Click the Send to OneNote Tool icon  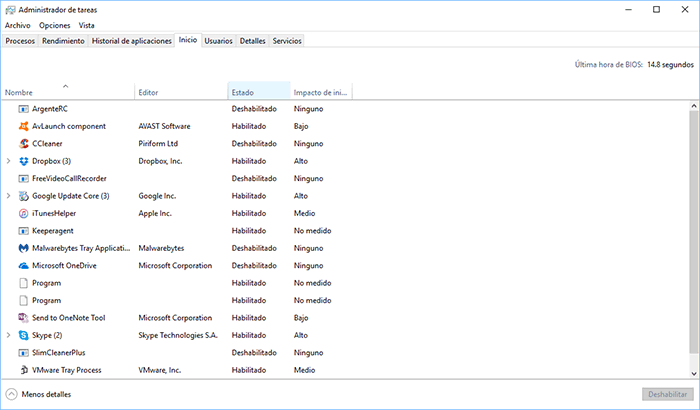[x=23, y=318]
